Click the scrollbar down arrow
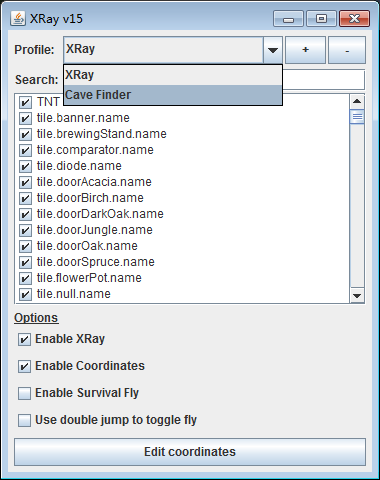The height and width of the screenshot is (480, 380). pyautogui.click(x=357, y=296)
